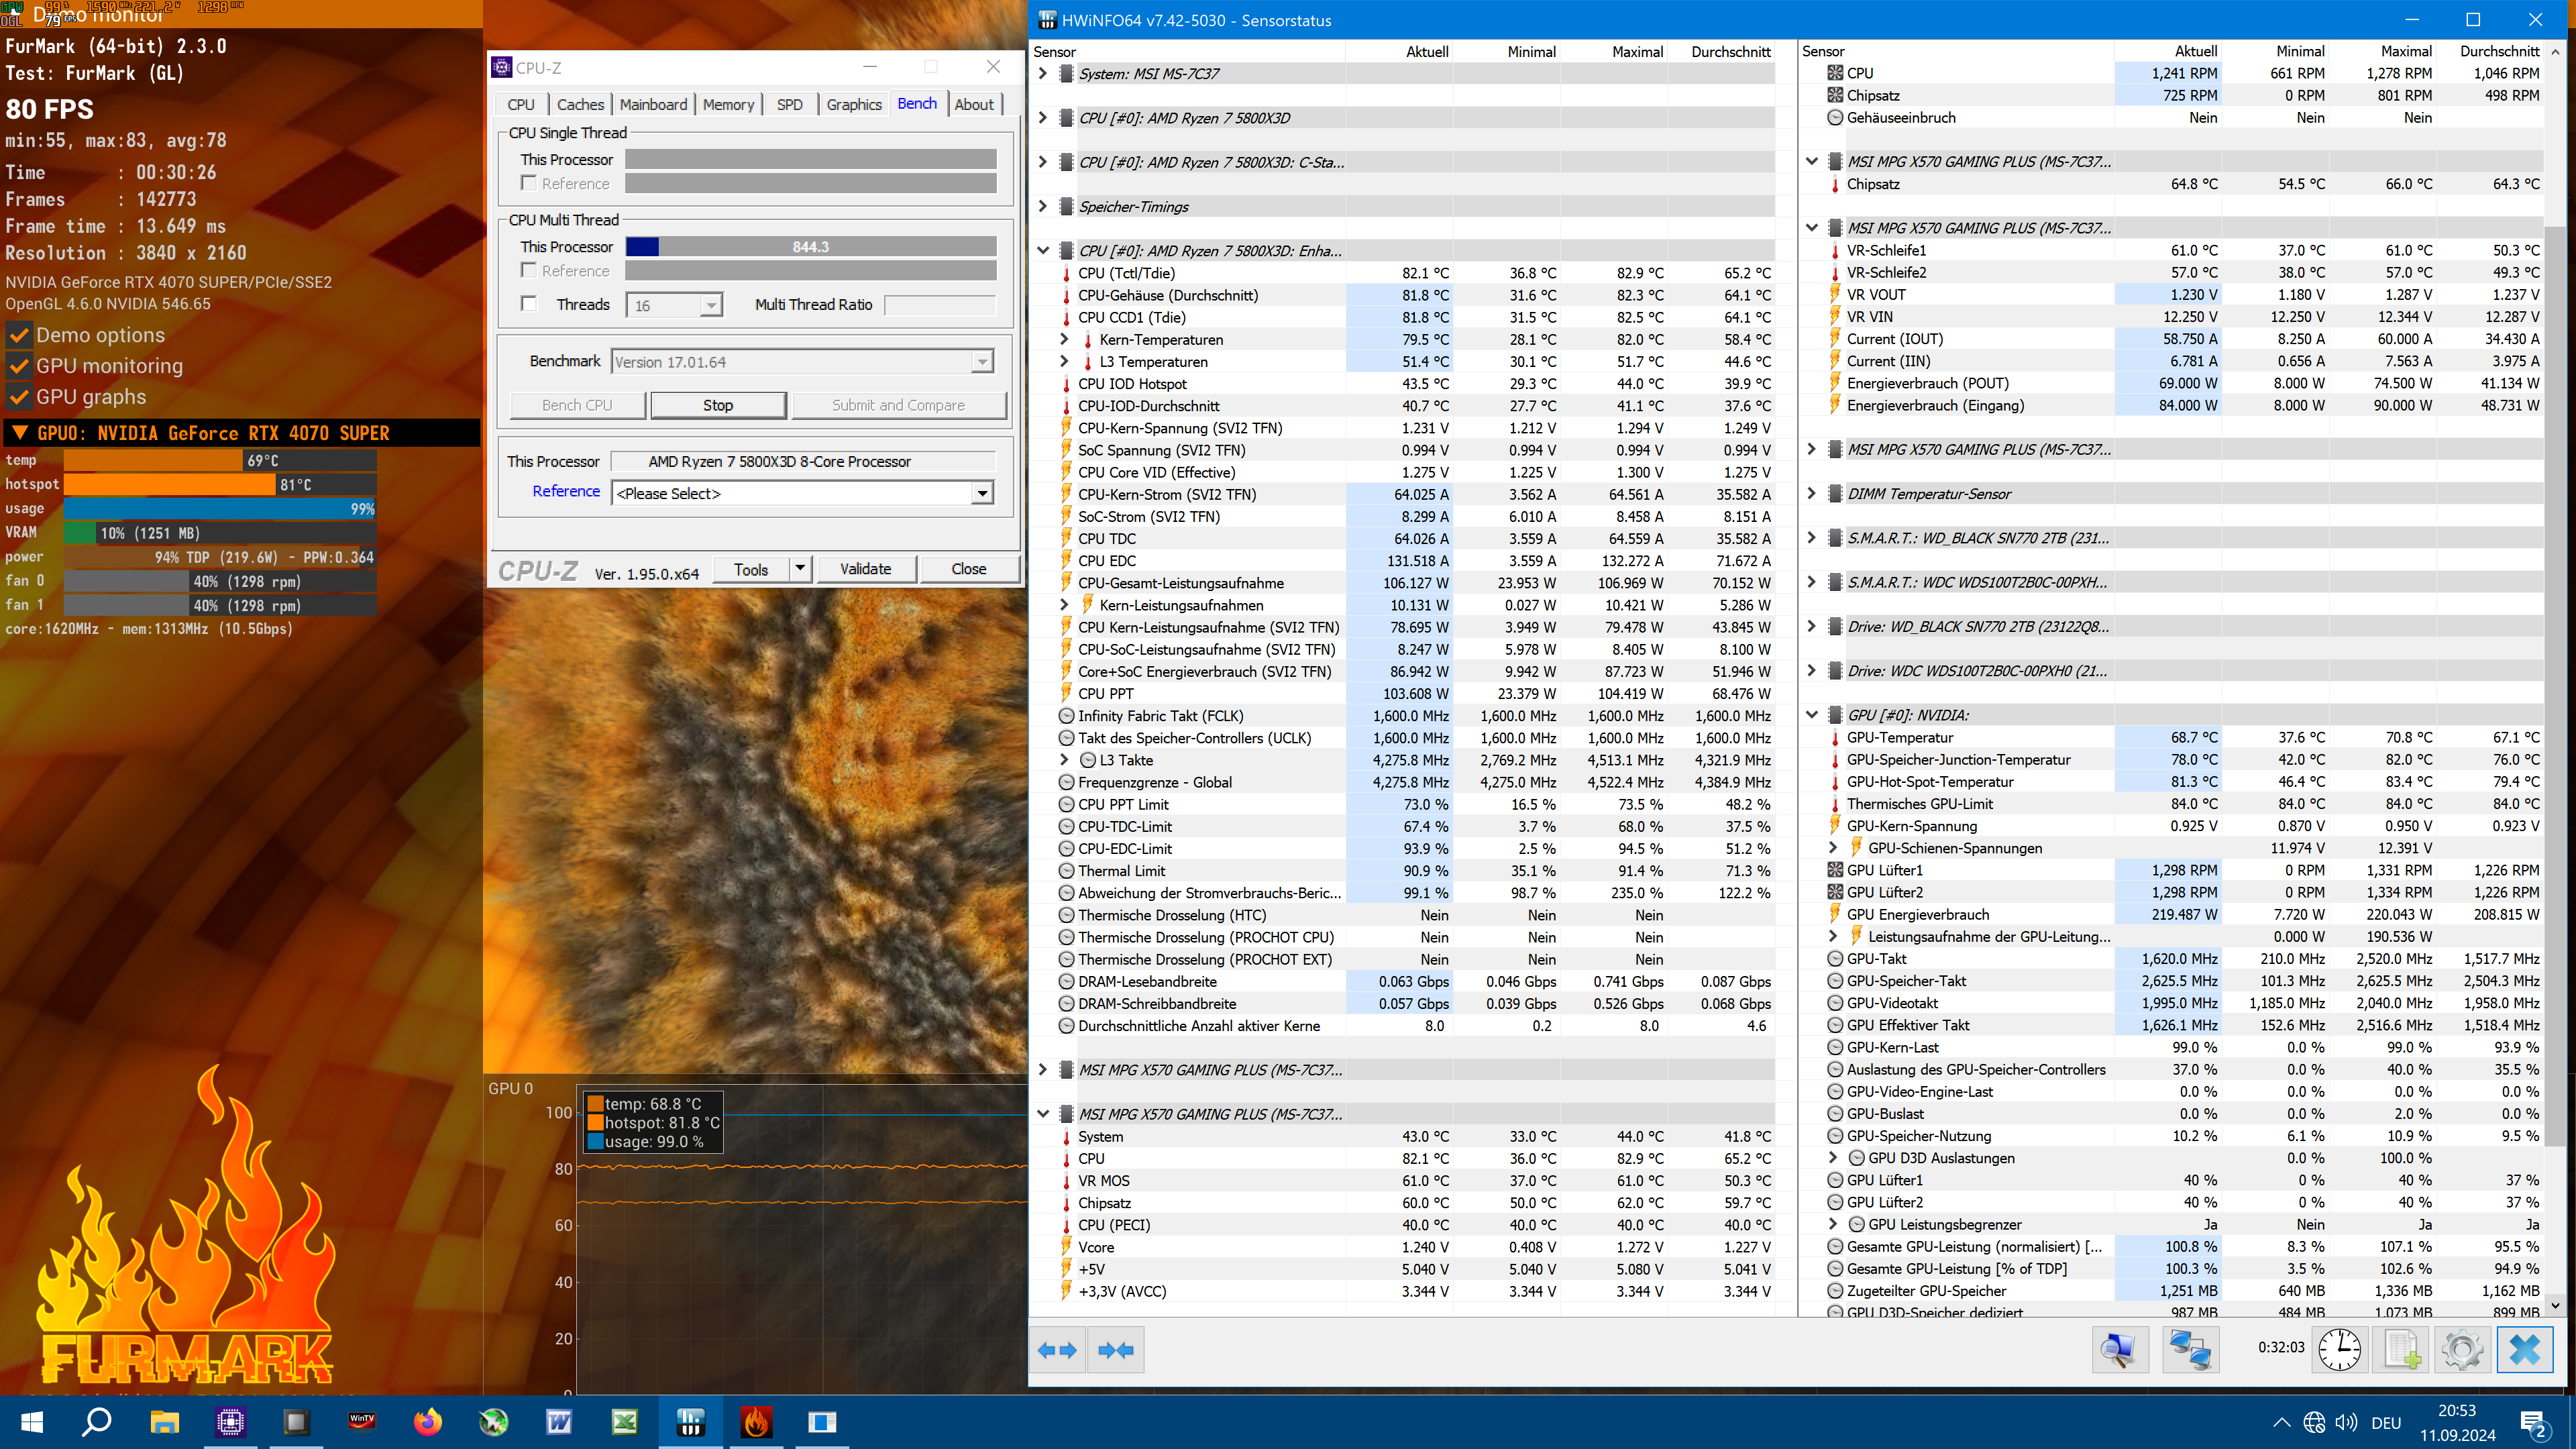Open the magnifier screen icon in HWiNFO
The image size is (2576, 1449).
click(x=2120, y=1349)
